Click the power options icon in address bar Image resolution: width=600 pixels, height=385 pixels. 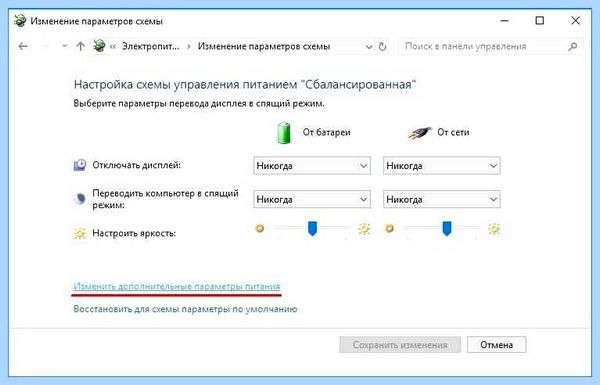point(99,46)
